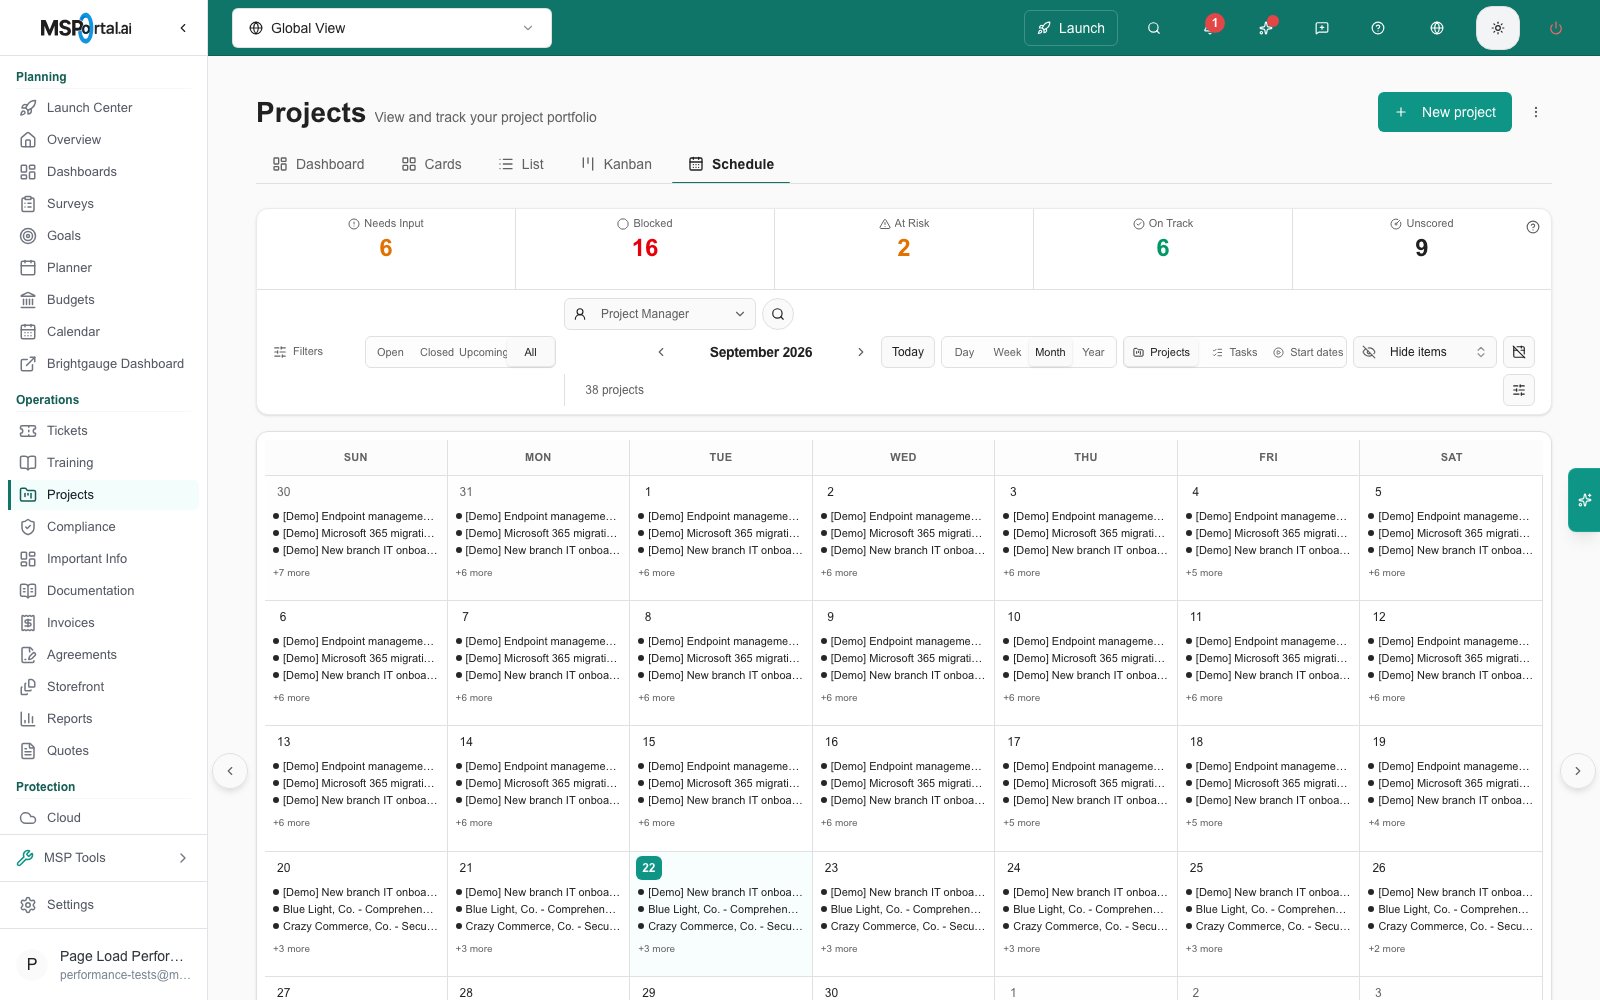Switch to the Kanban tab
This screenshot has width=1600, height=1000.
tap(616, 164)
